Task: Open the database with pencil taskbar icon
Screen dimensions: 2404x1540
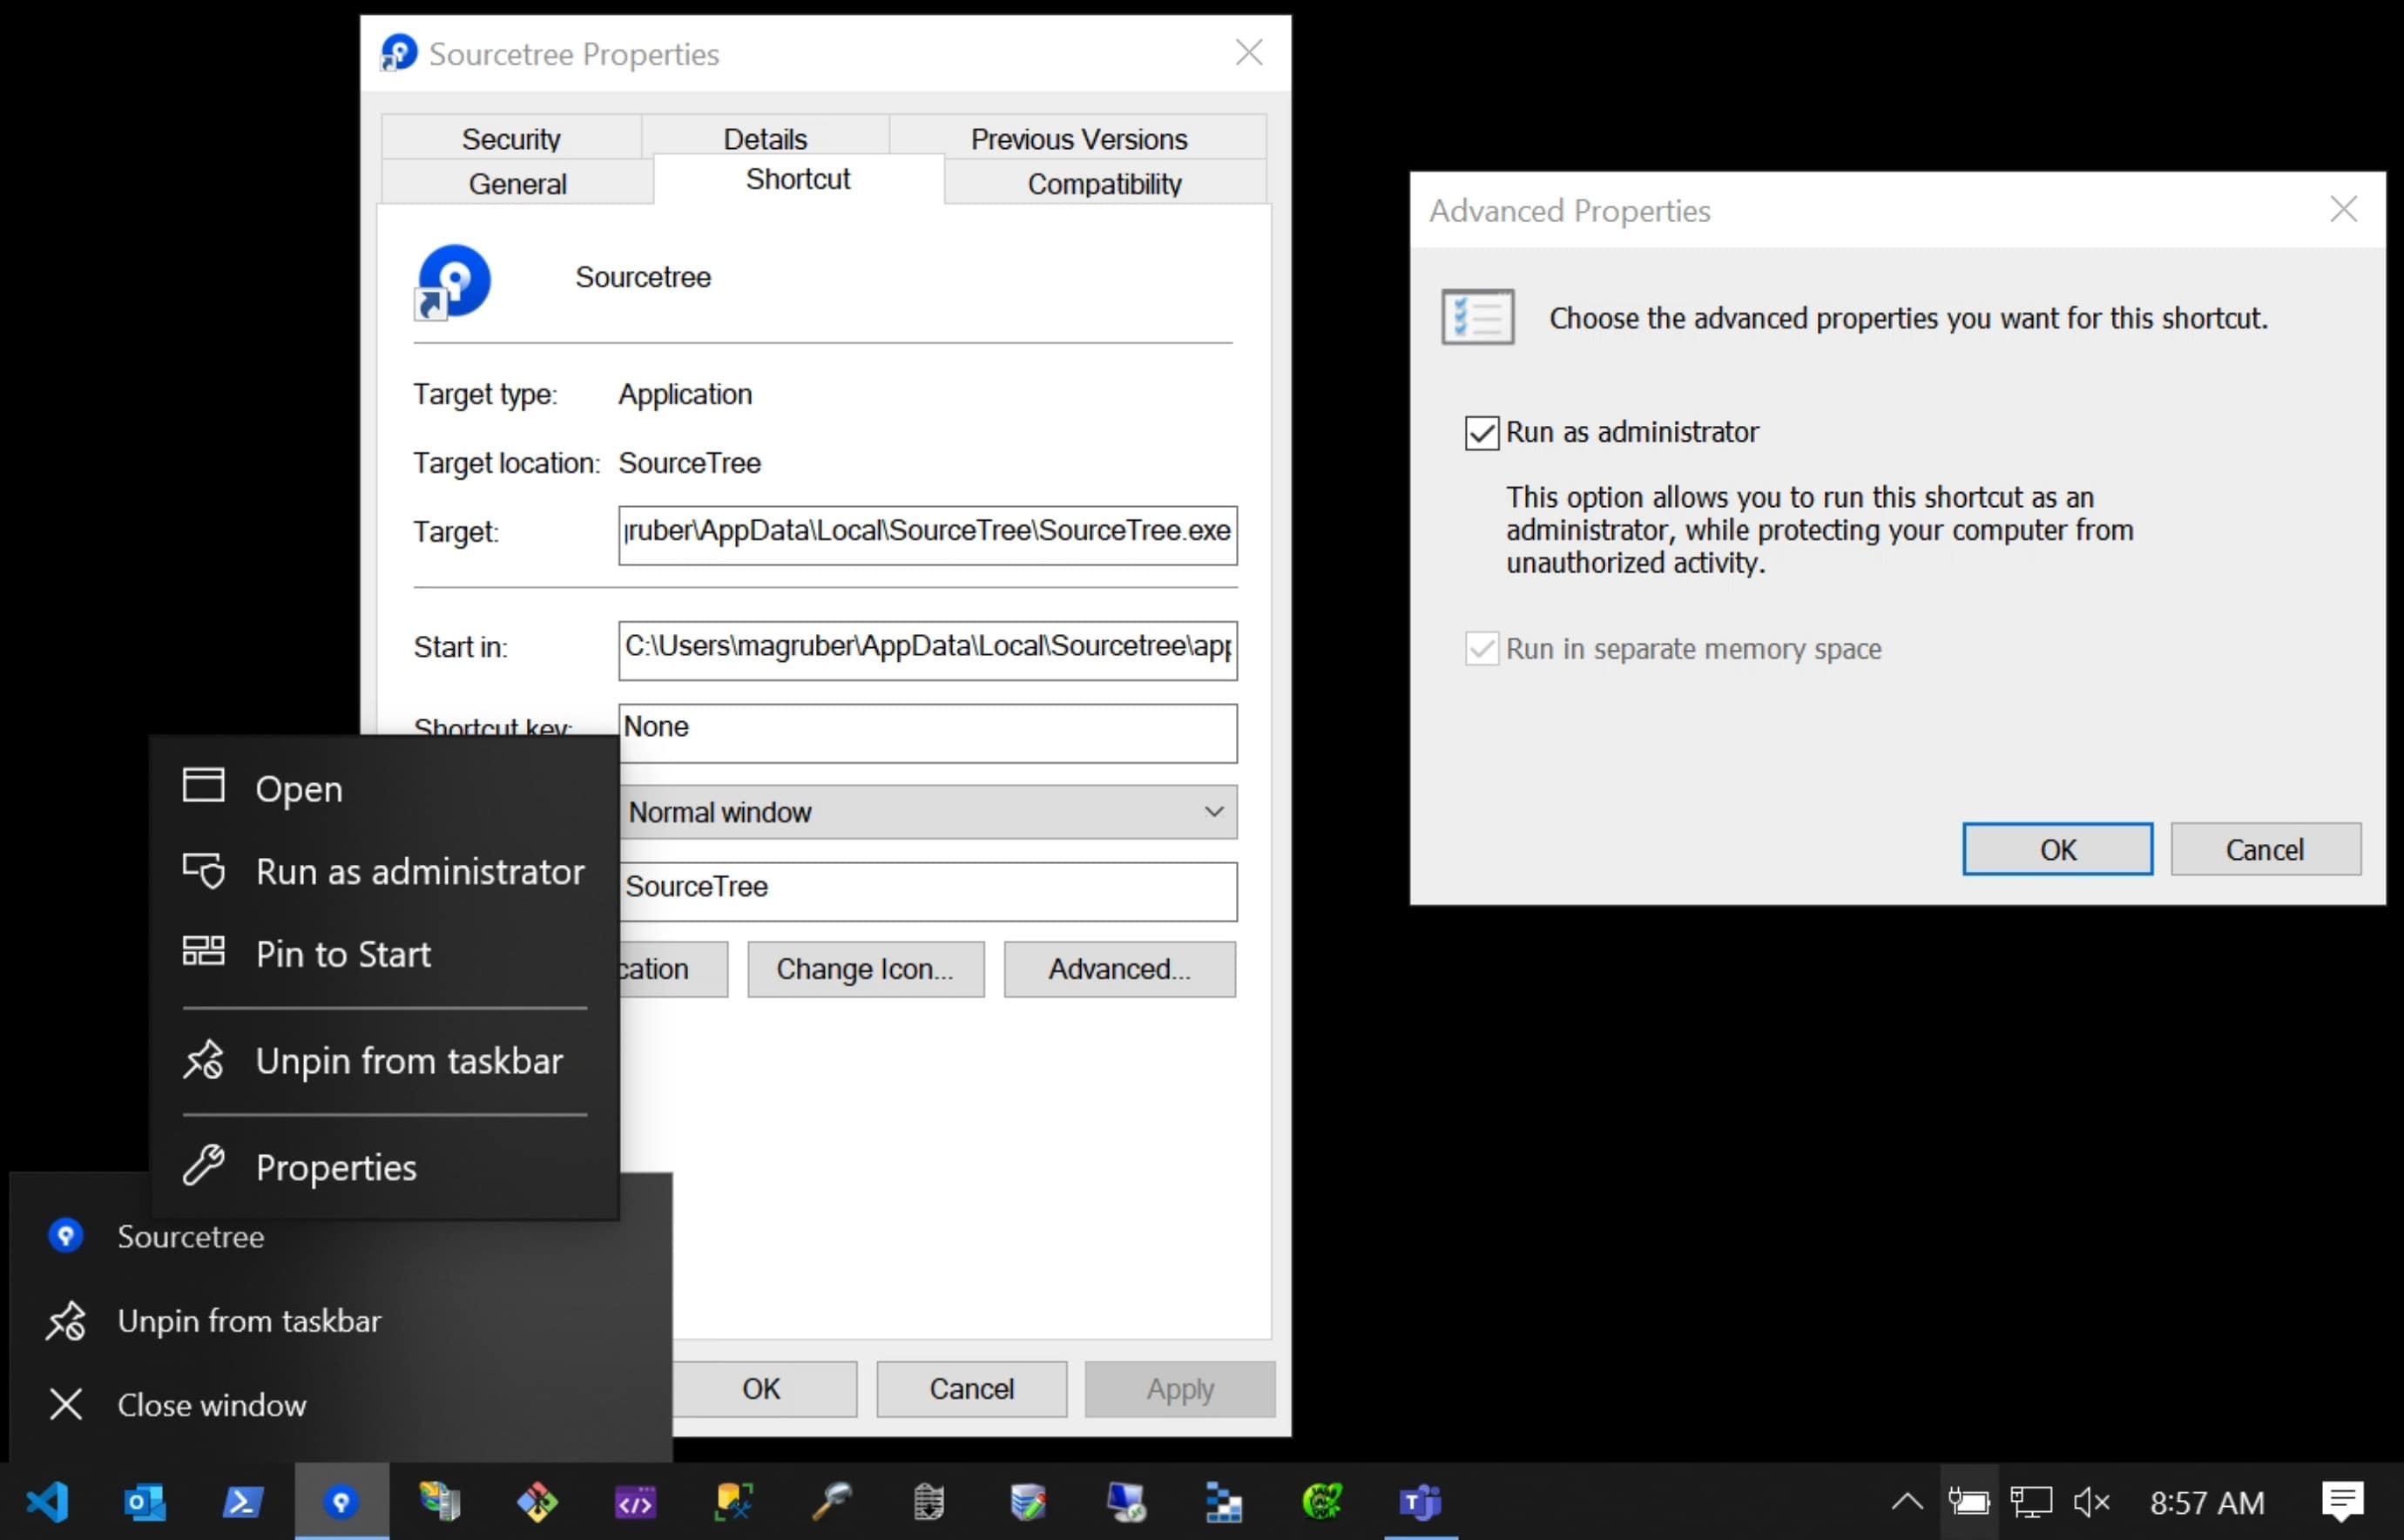Action: 1027,1501
